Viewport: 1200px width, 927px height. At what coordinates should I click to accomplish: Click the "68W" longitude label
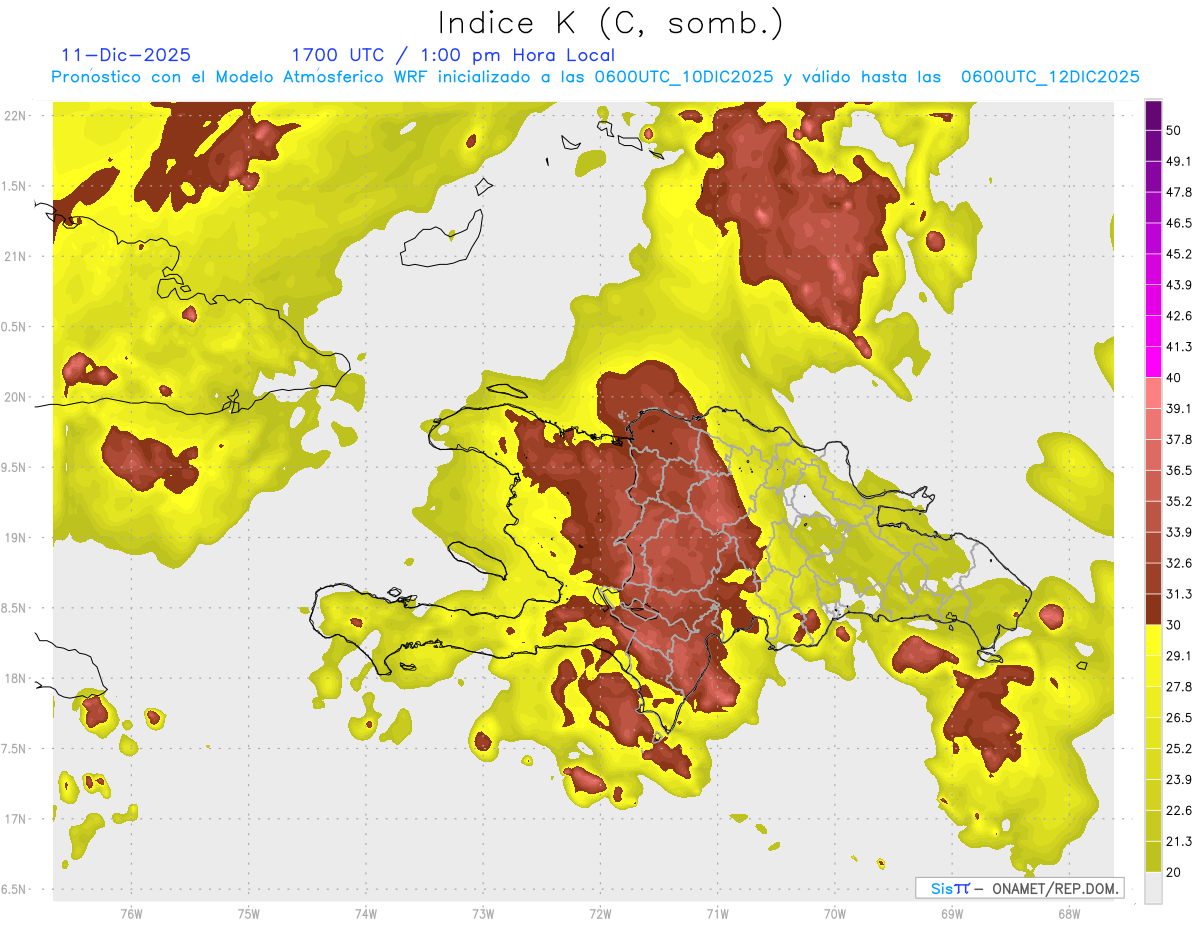(1068, 913)
